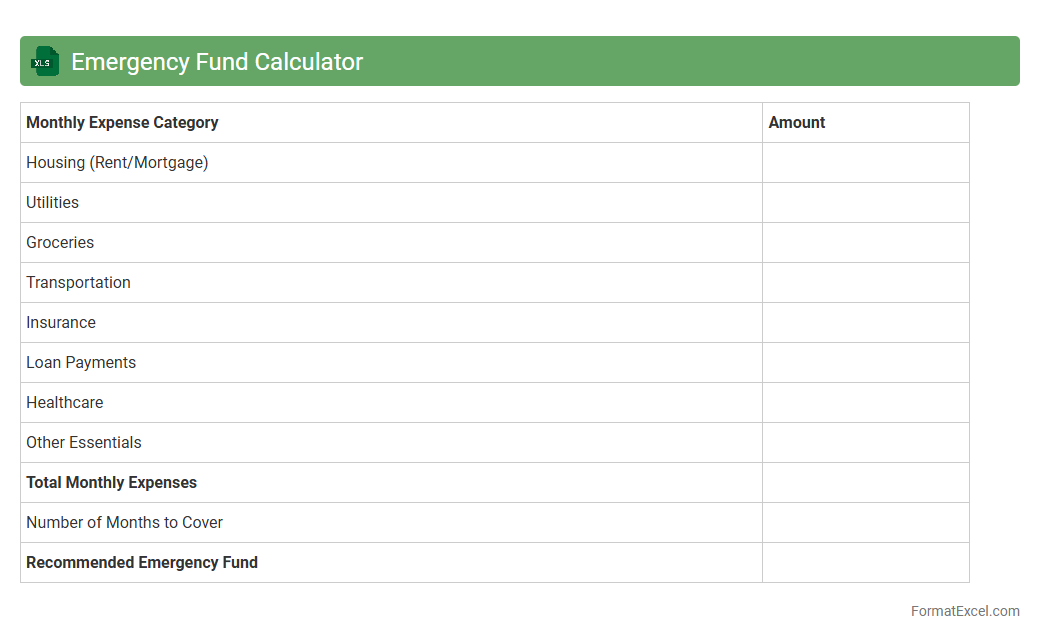Screen dimensions: 1040x640
Task: Select the Groceries amount field
Action: (865, 243)
